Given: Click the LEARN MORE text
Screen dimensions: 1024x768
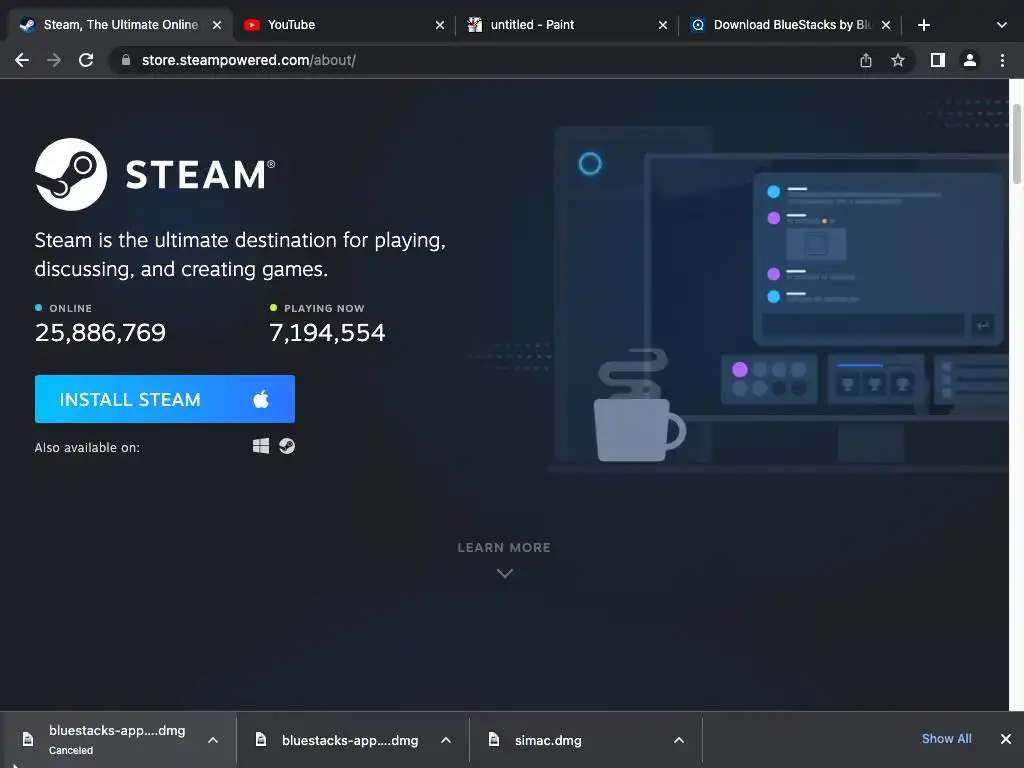Looking at the screenshot, I should point(504,547).
